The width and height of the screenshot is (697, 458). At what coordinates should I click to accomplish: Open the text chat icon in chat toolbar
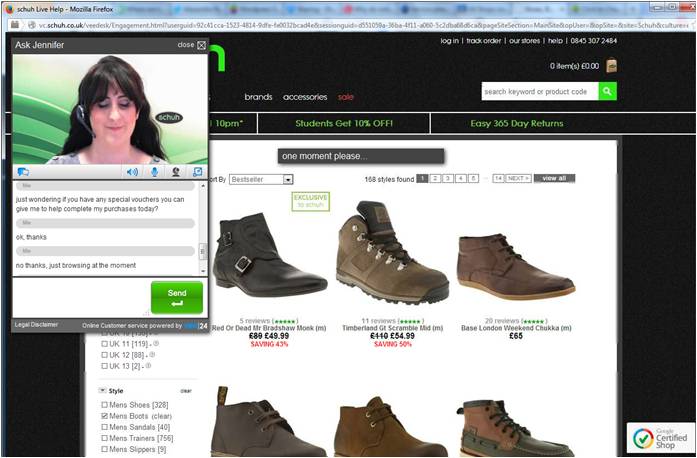23,172
